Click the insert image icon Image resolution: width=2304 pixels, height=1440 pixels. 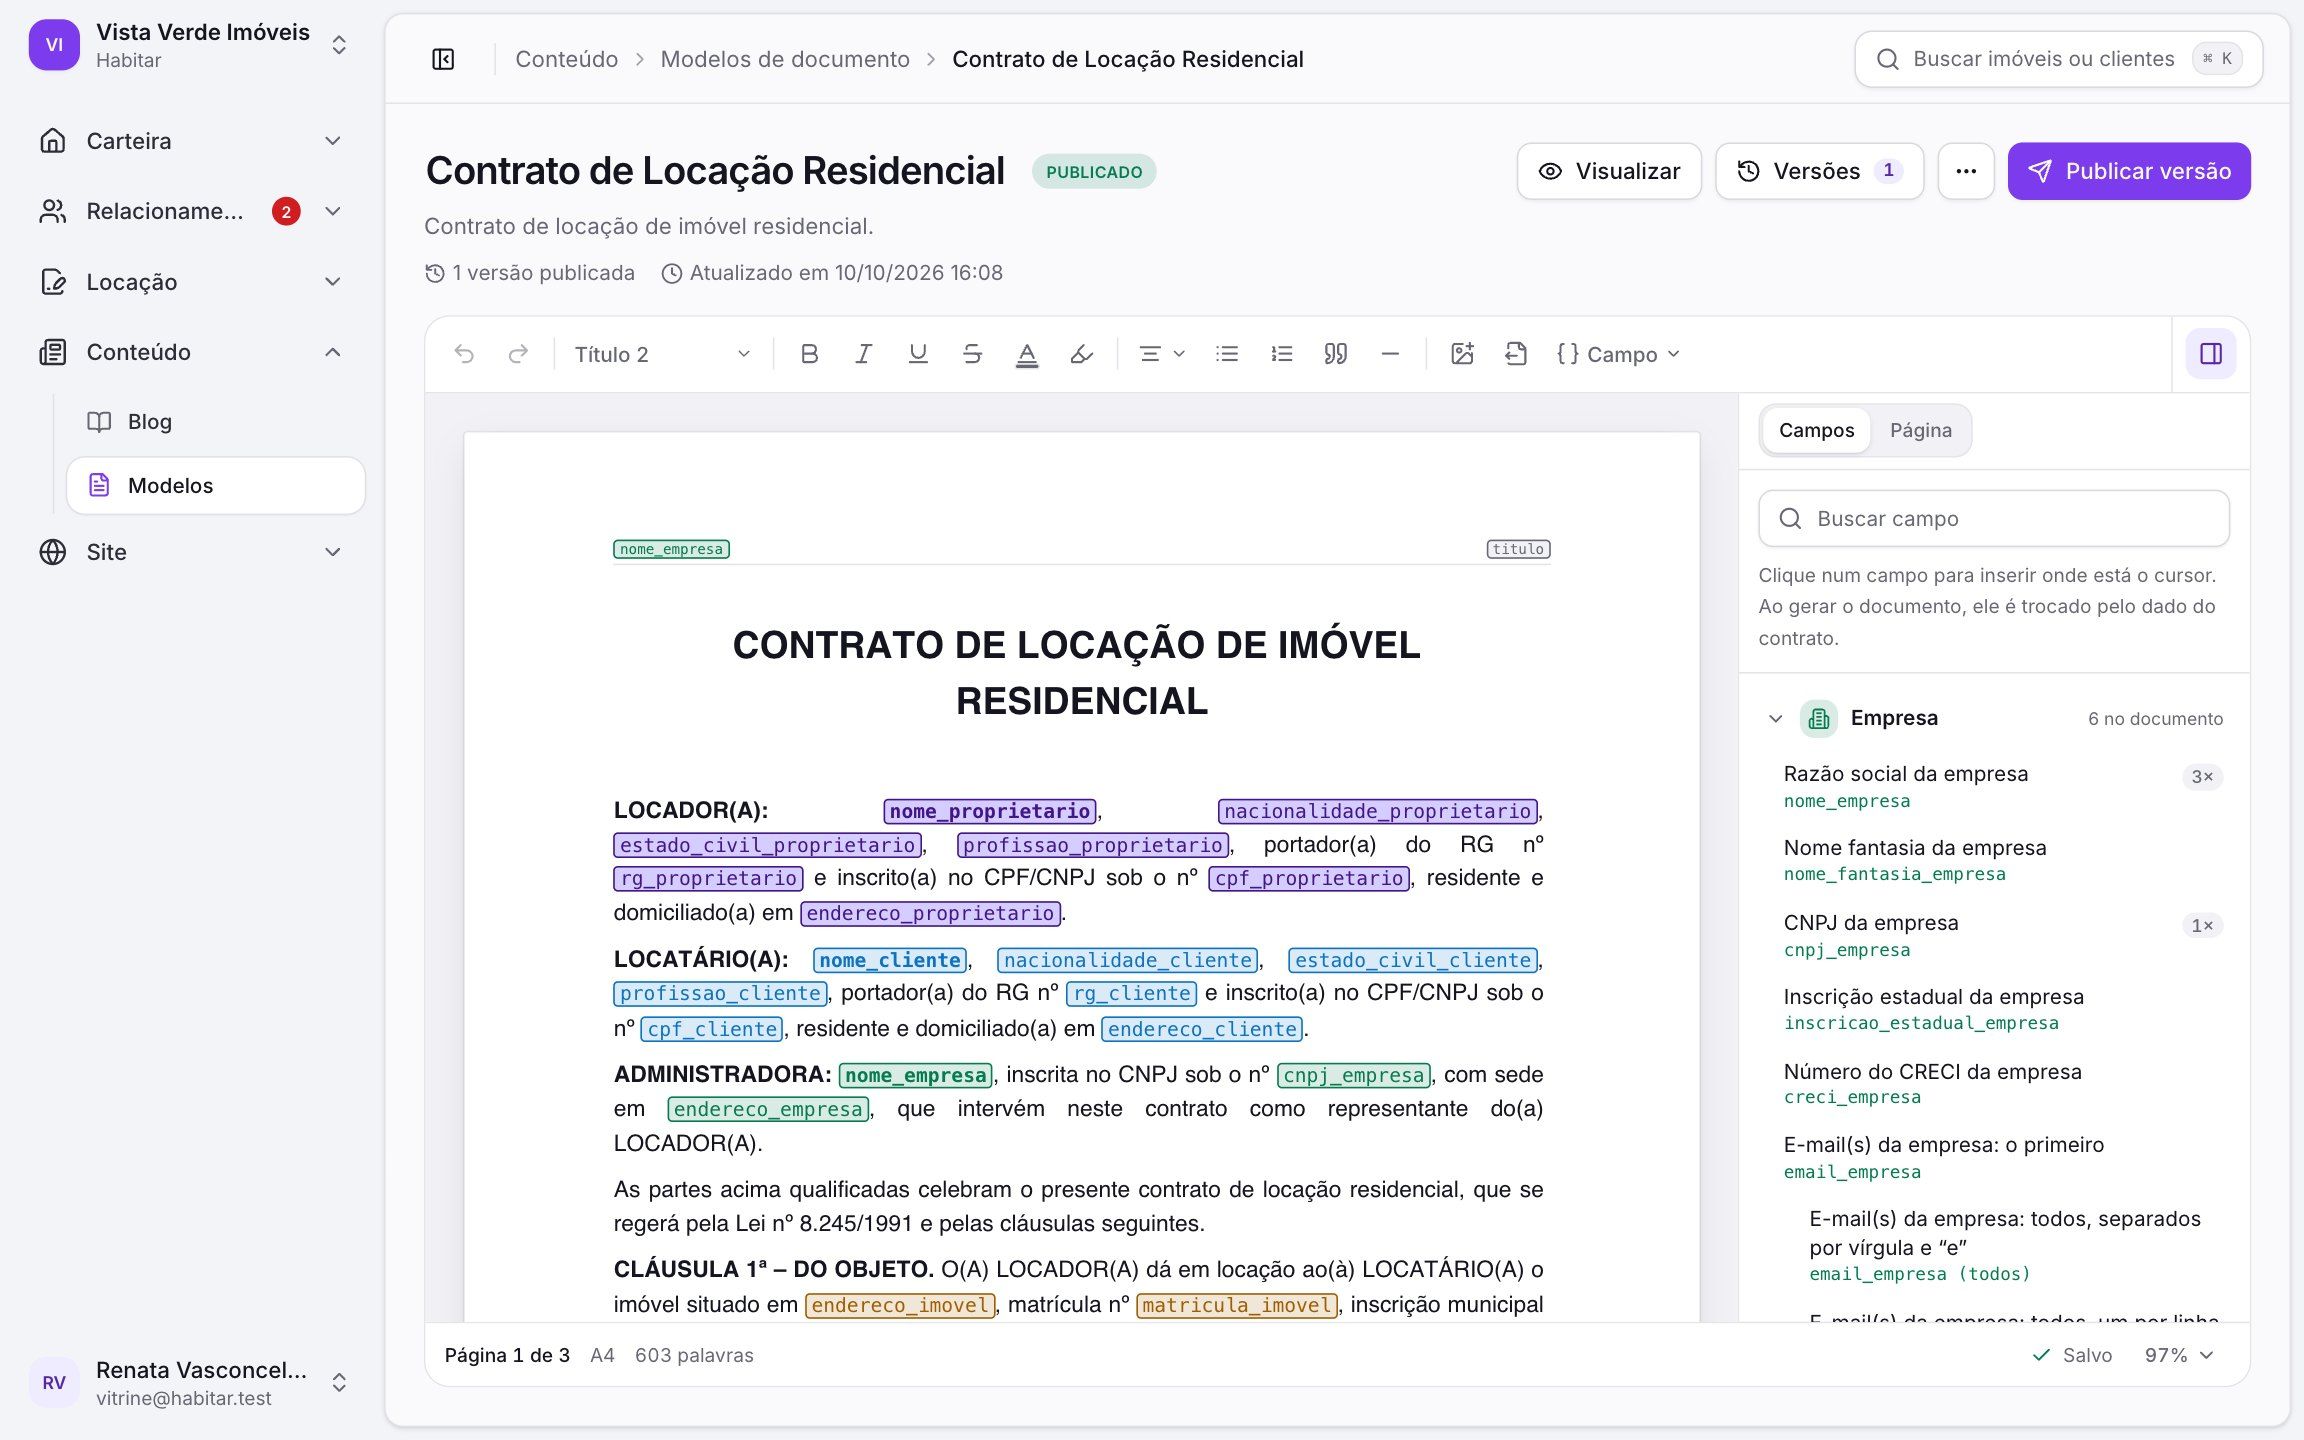tap(1462, 354)
